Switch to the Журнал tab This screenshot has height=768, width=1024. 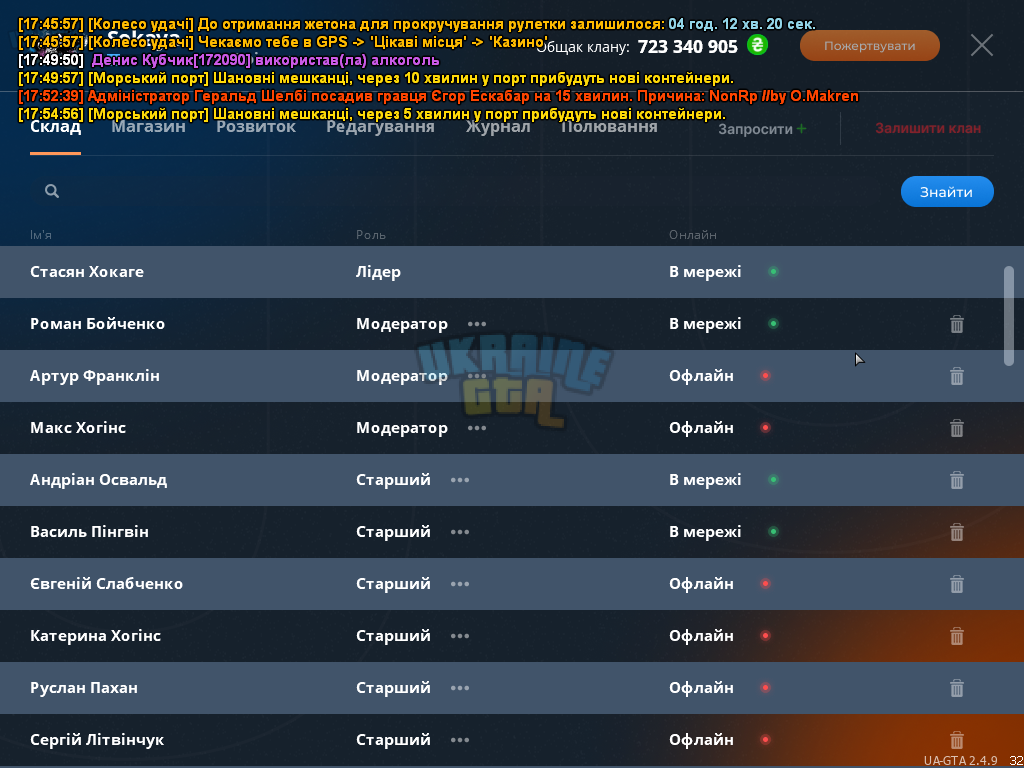pos(498,127)
